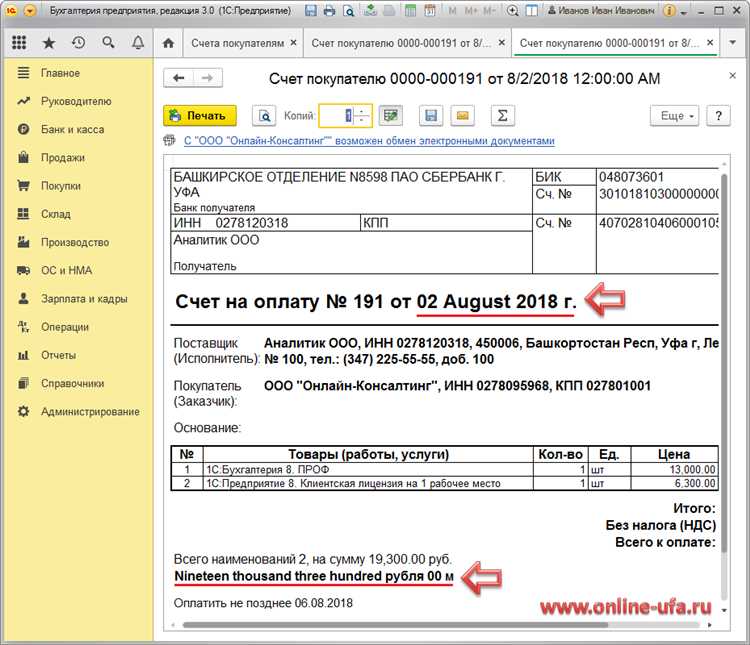Open Производство section
The image size is (750, 645).
coord(75,243)
